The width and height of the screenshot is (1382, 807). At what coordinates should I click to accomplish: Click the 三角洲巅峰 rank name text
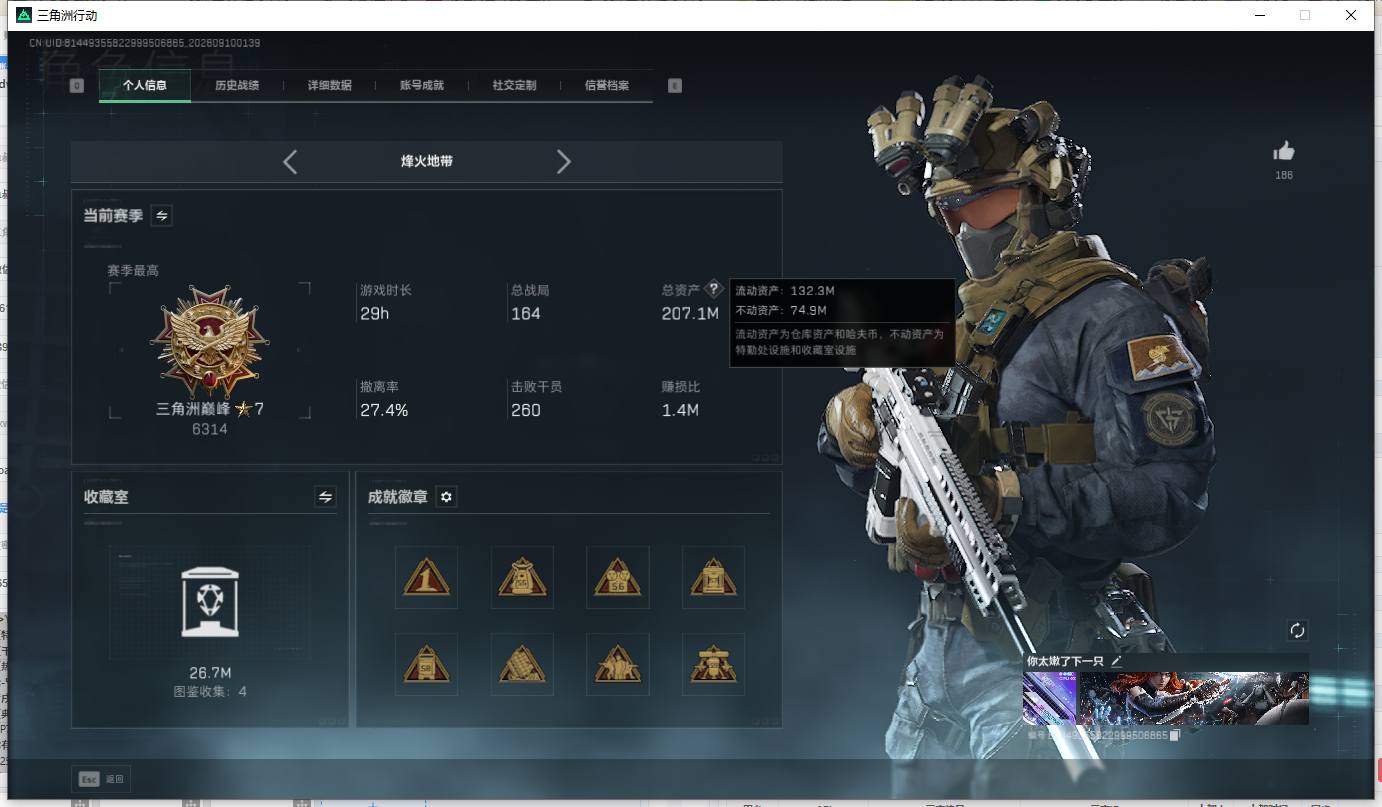coord(194,409)
